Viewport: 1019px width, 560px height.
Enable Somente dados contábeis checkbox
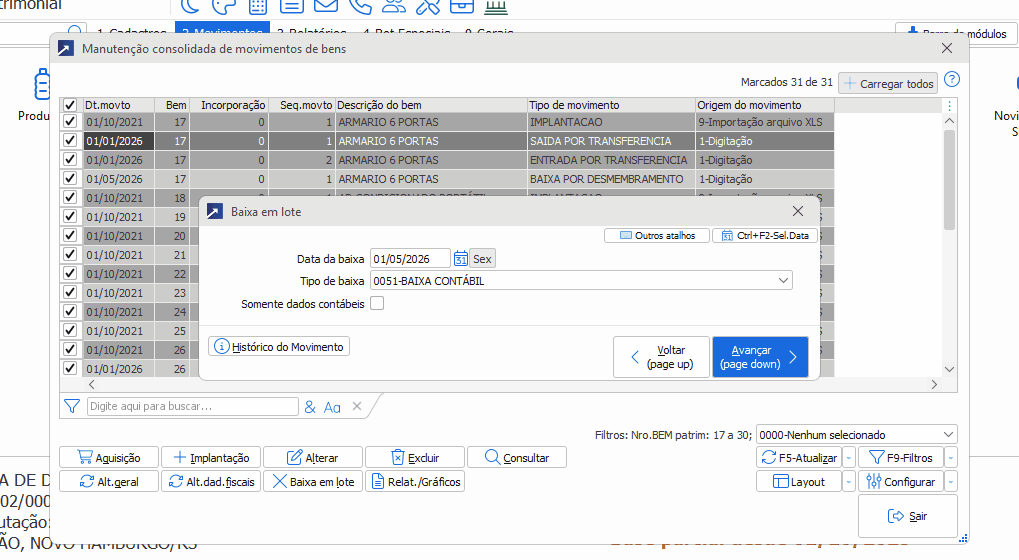[x=377, y=303]
